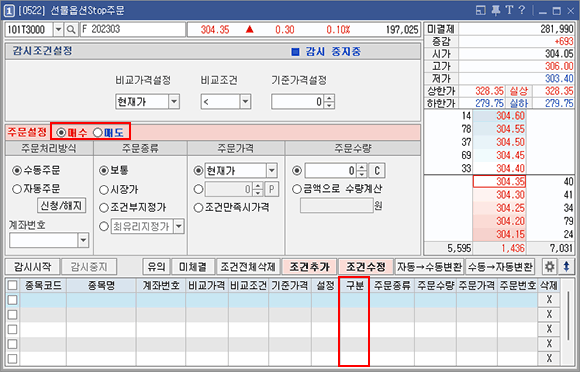The width and height of the screenshot is (580, 372).
Task: Click the number 1 window icon in title bar
Action: (x=9, y=11)
